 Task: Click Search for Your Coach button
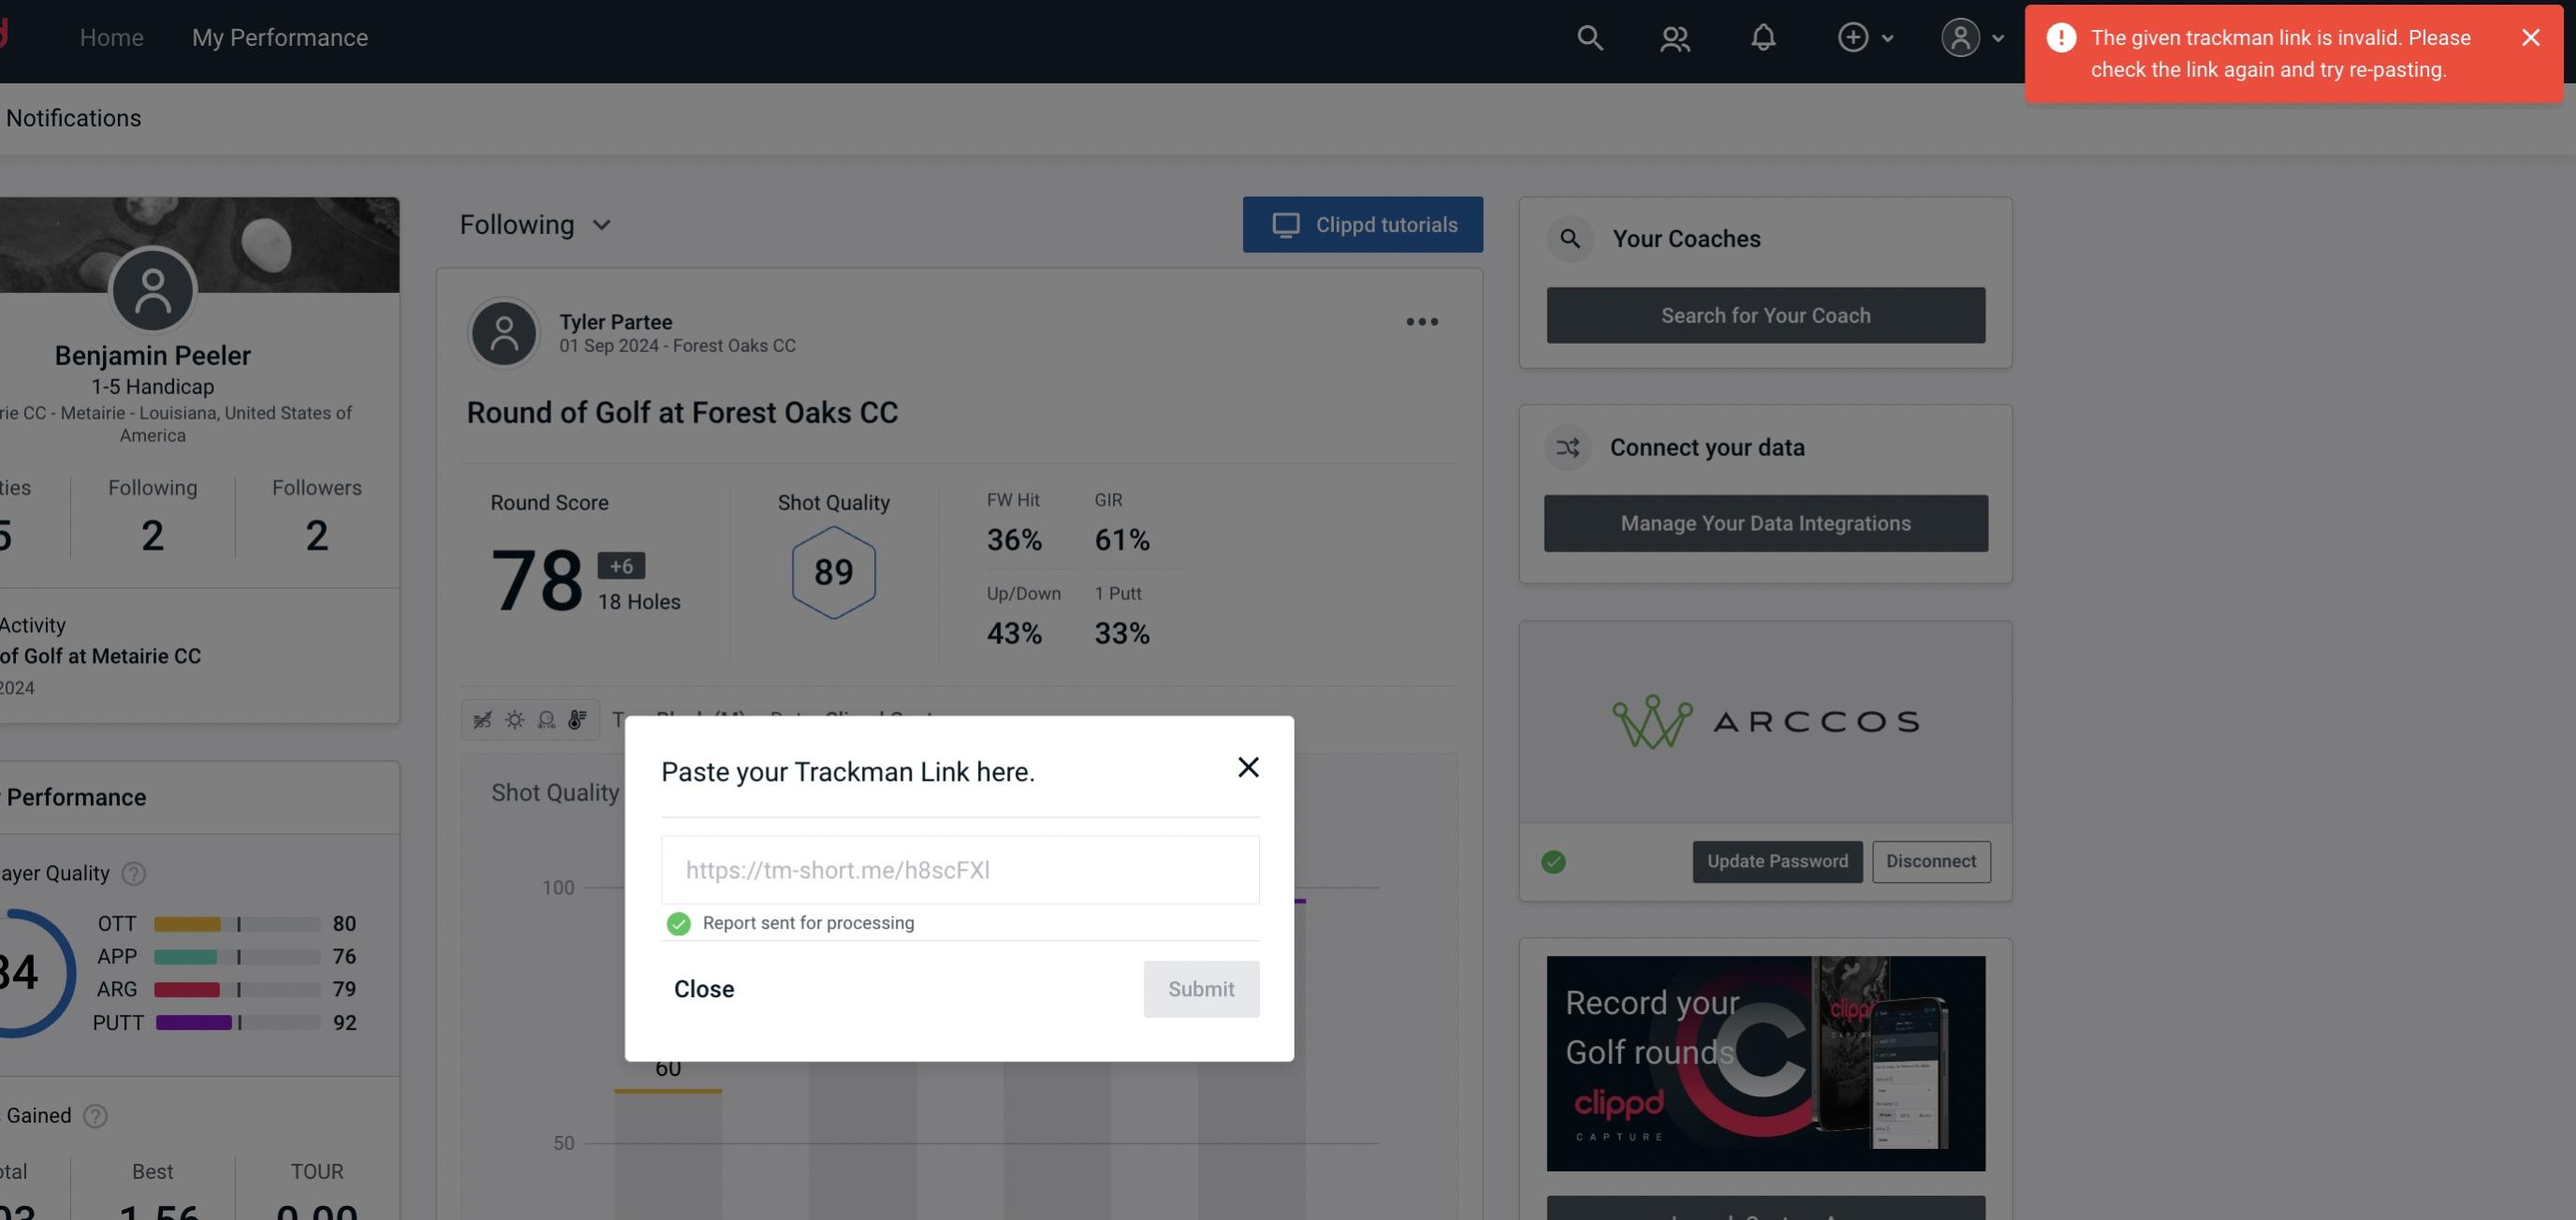point(1766,316)
